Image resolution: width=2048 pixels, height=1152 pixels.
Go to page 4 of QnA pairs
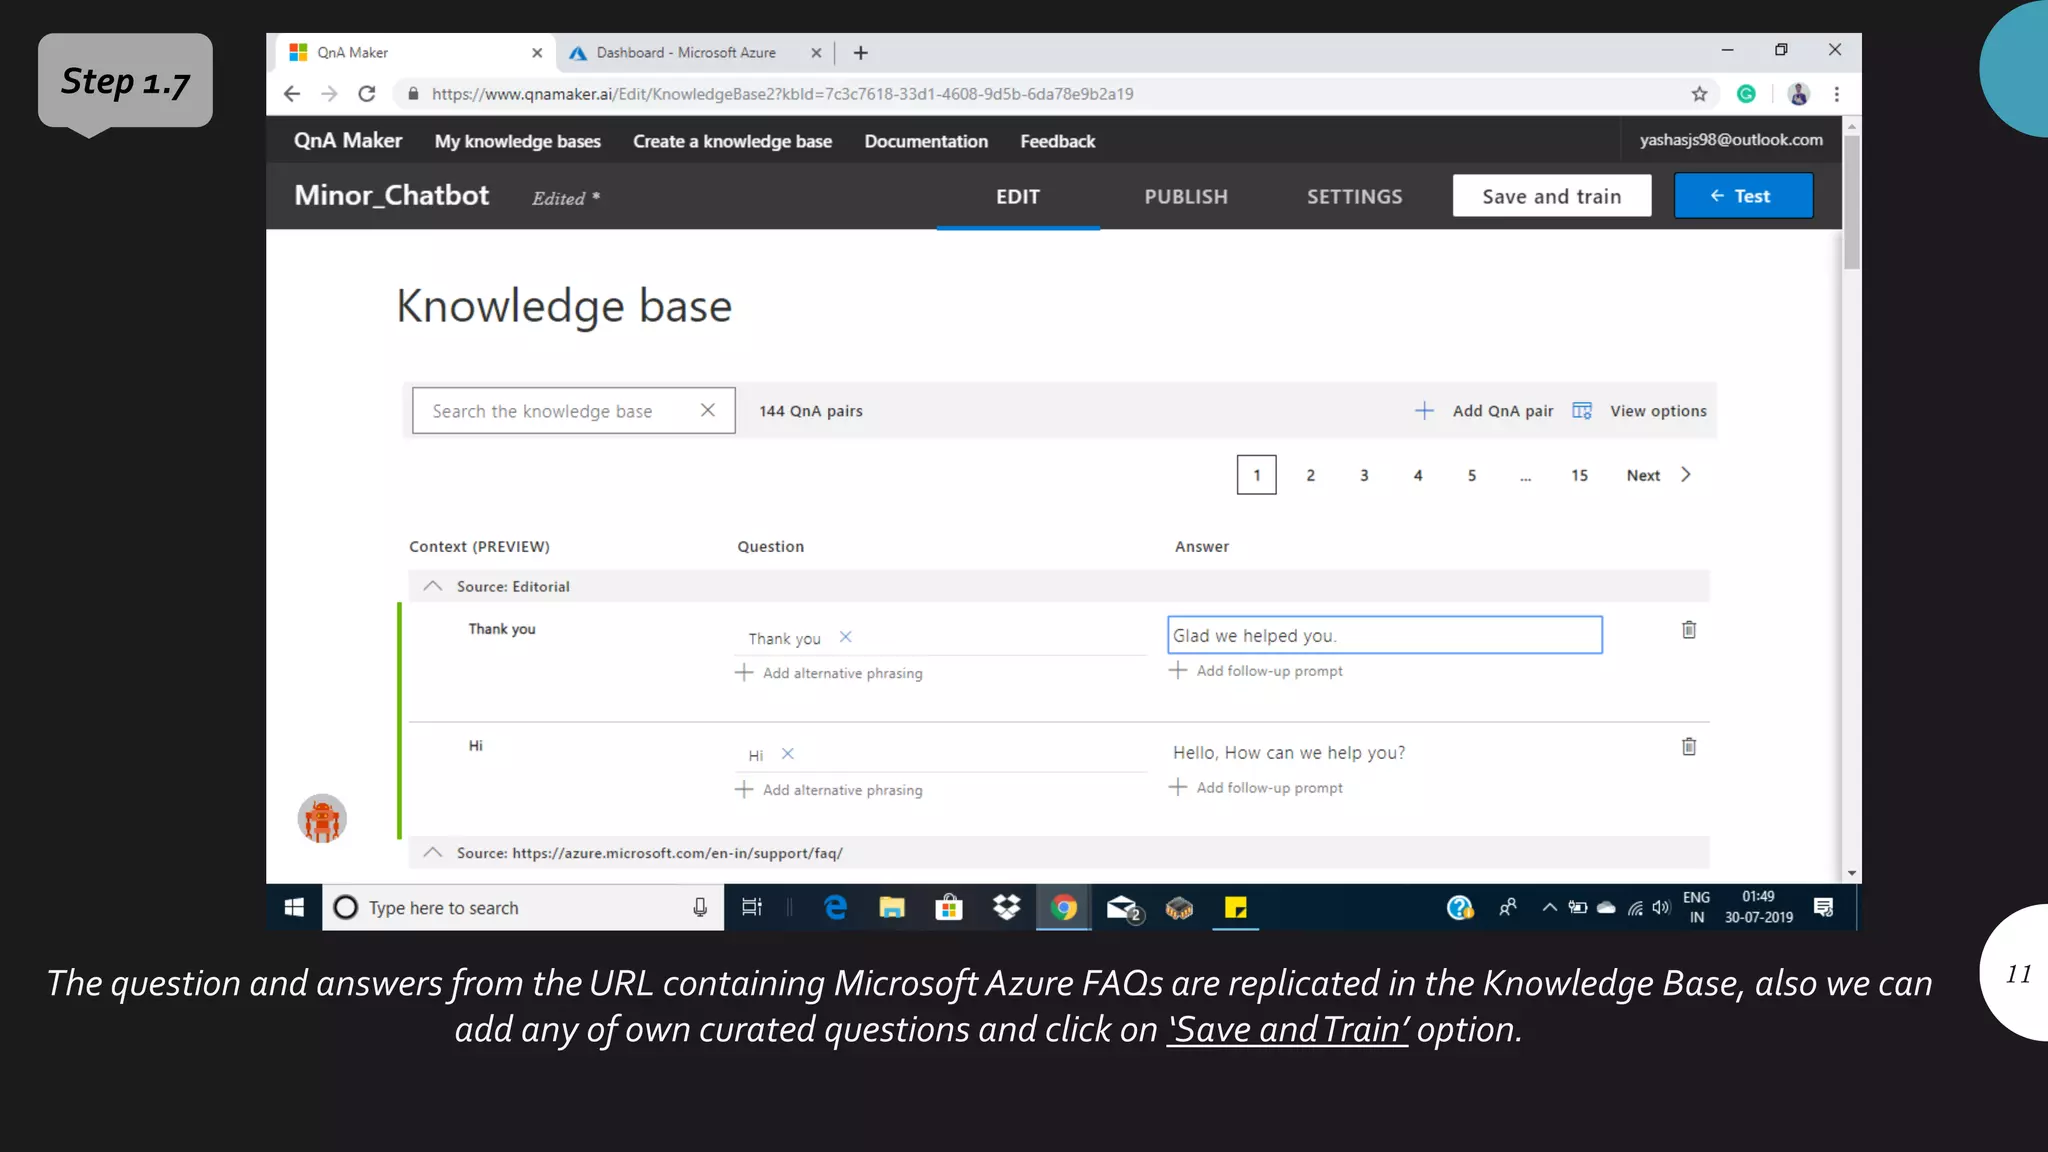pyautogui.click(x=1418, y=475)
